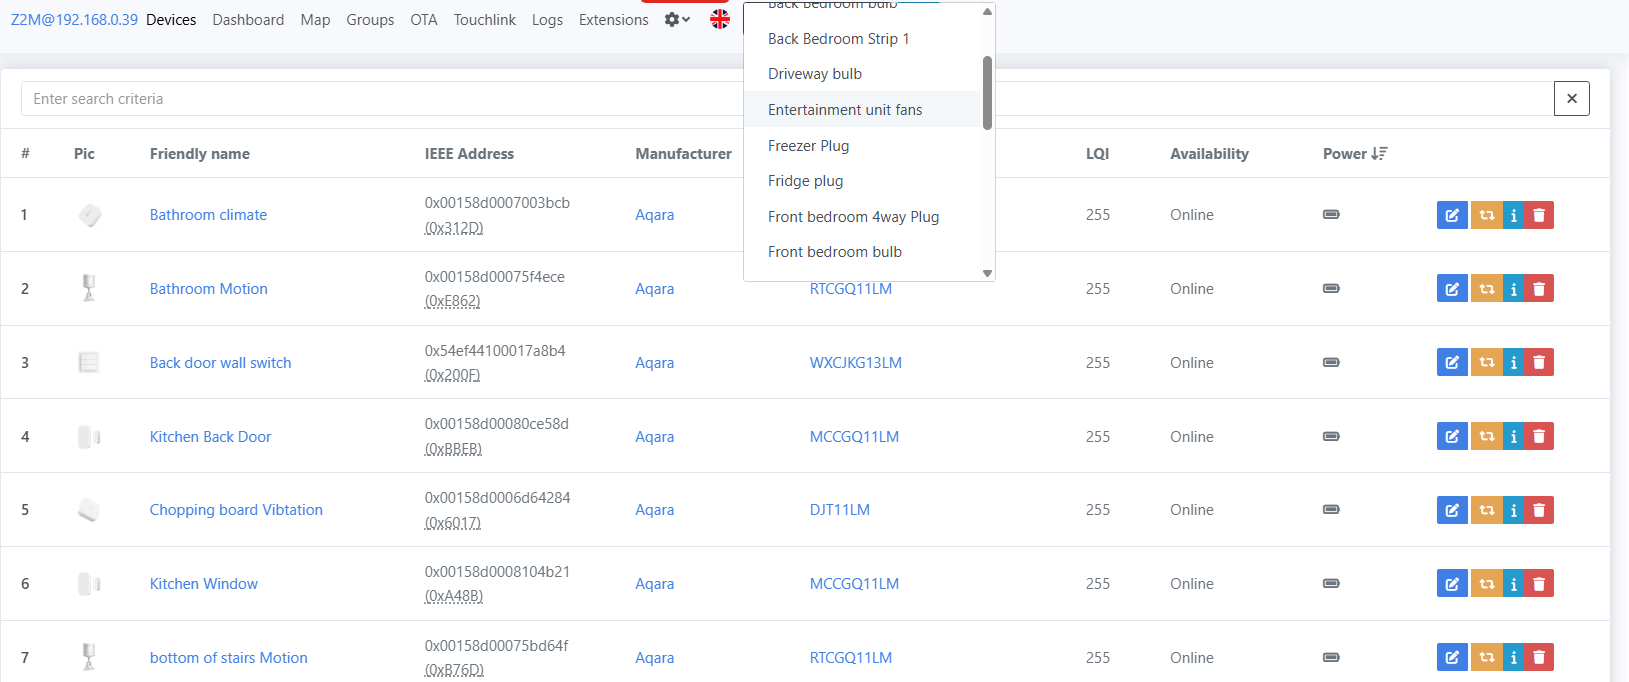Delete the Kitchen Back Door device
This screenshot has height=682, width=1629.
(x=1539, y=437)
